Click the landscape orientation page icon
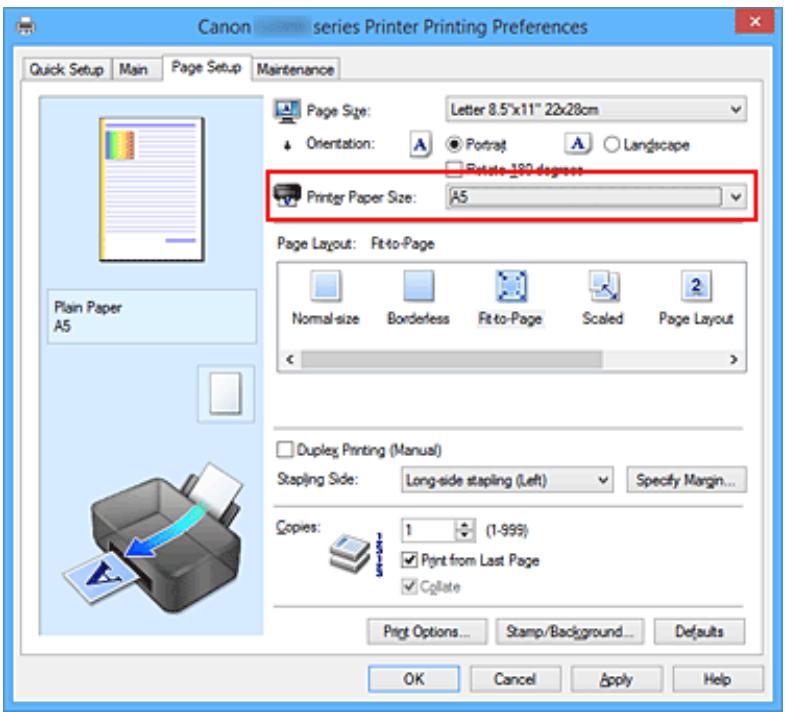The height and width of the screenshot is (712, 785). point(578,145)
